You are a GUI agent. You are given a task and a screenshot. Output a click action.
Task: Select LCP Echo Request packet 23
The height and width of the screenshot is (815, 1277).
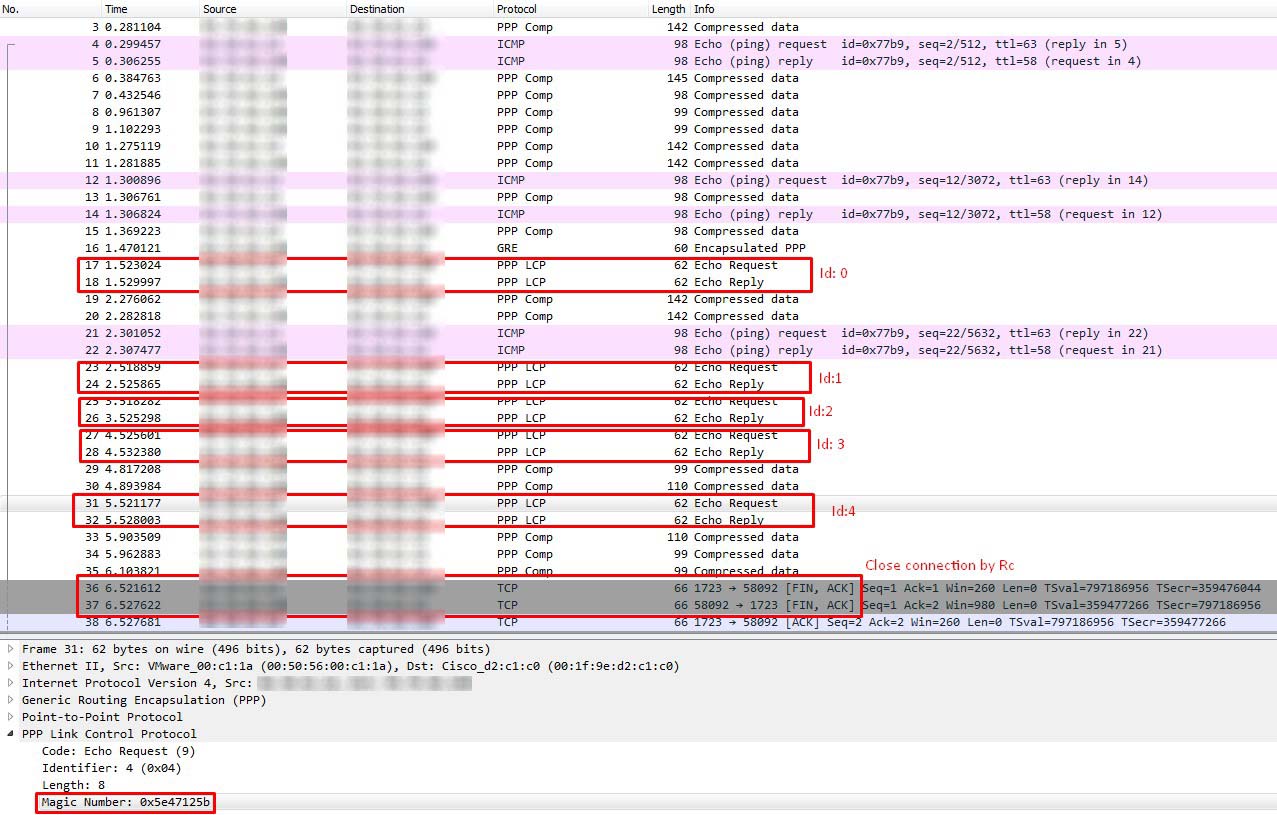click(x=638, y=367)
